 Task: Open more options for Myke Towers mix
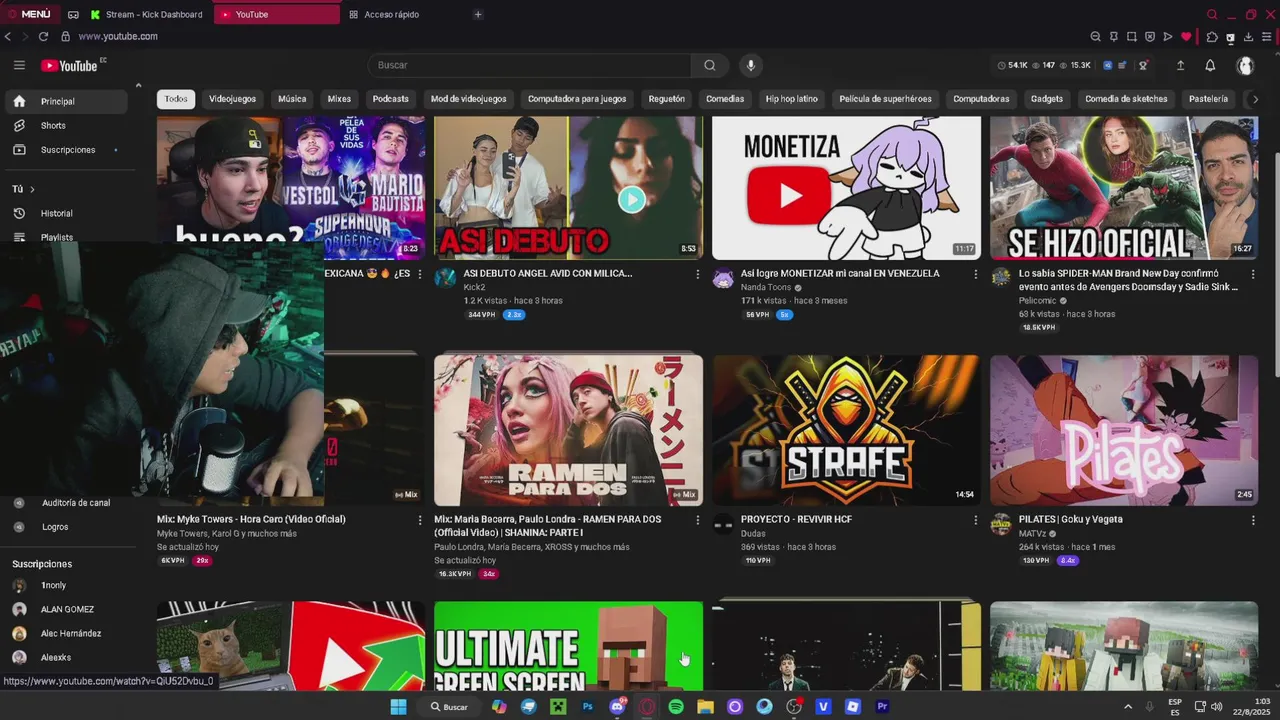pos(420,520)
